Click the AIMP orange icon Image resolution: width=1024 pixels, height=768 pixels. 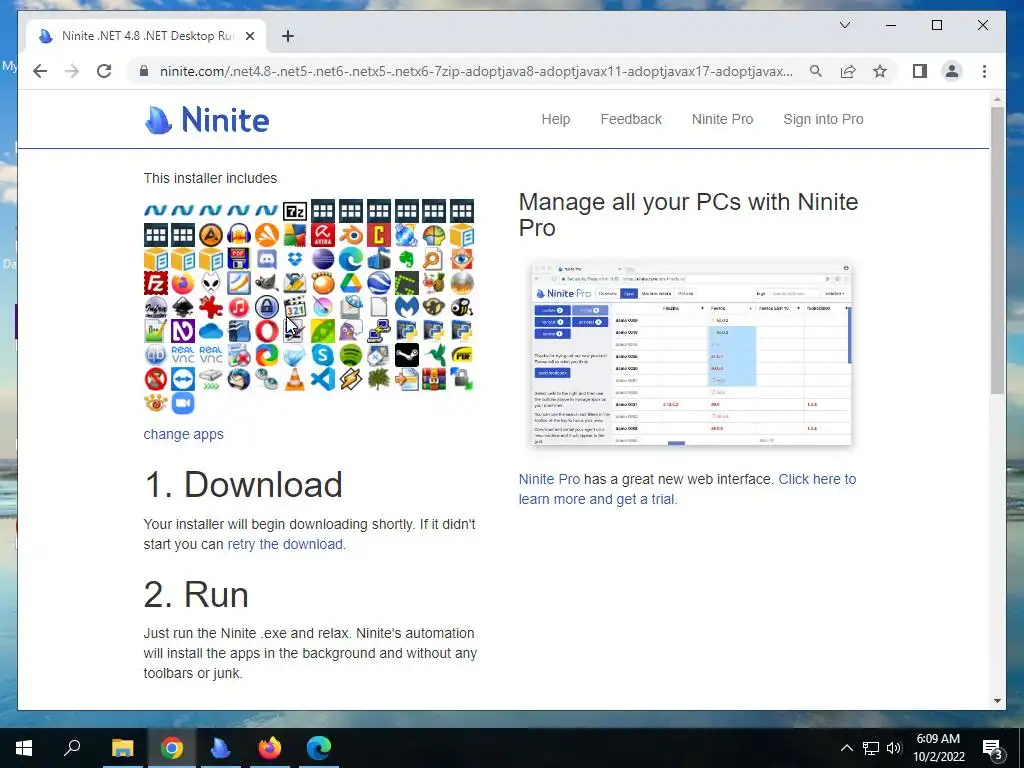tap(211, 235)
